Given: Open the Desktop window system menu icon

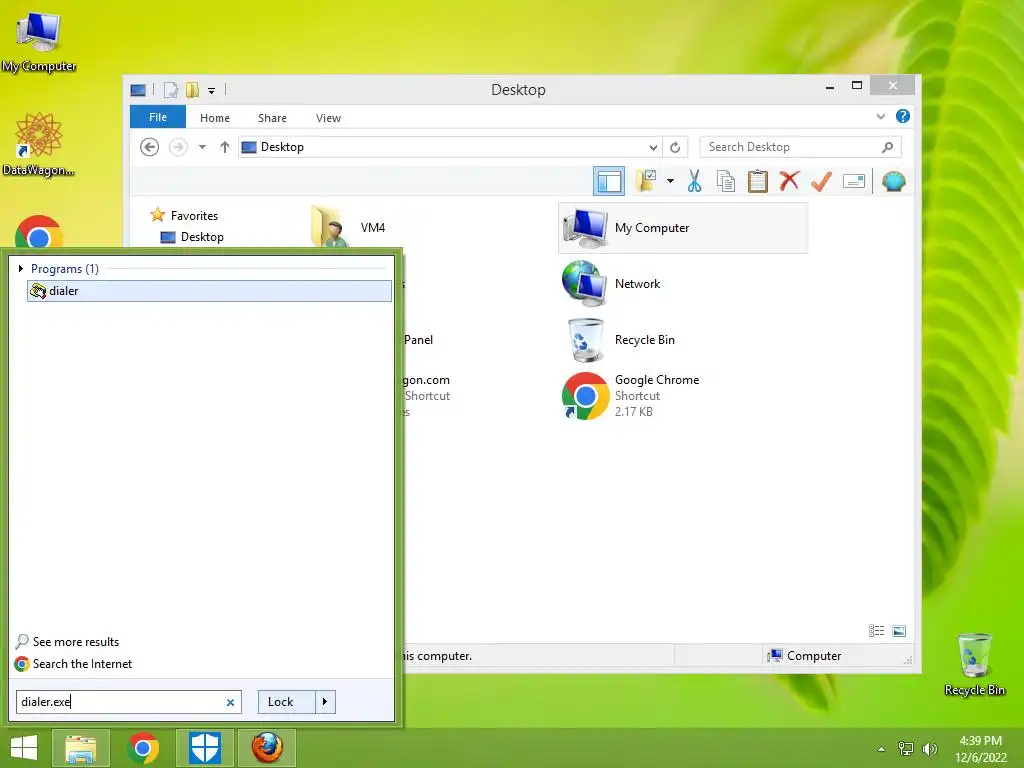Looking at the screenshot, I should coord(138,90).
